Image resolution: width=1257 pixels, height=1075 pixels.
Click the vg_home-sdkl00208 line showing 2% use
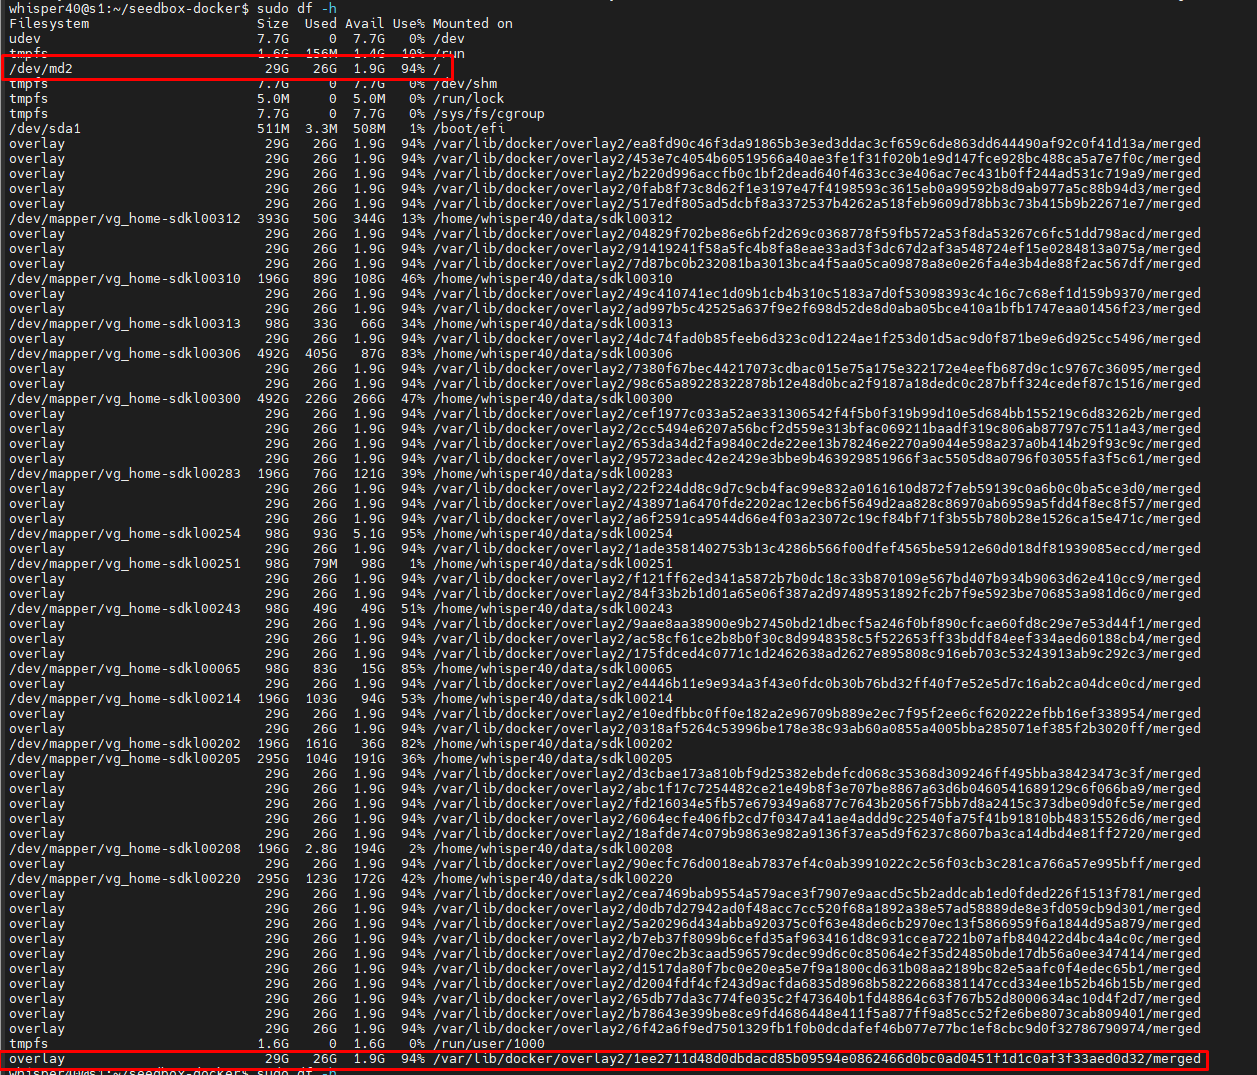coord(125,848)
